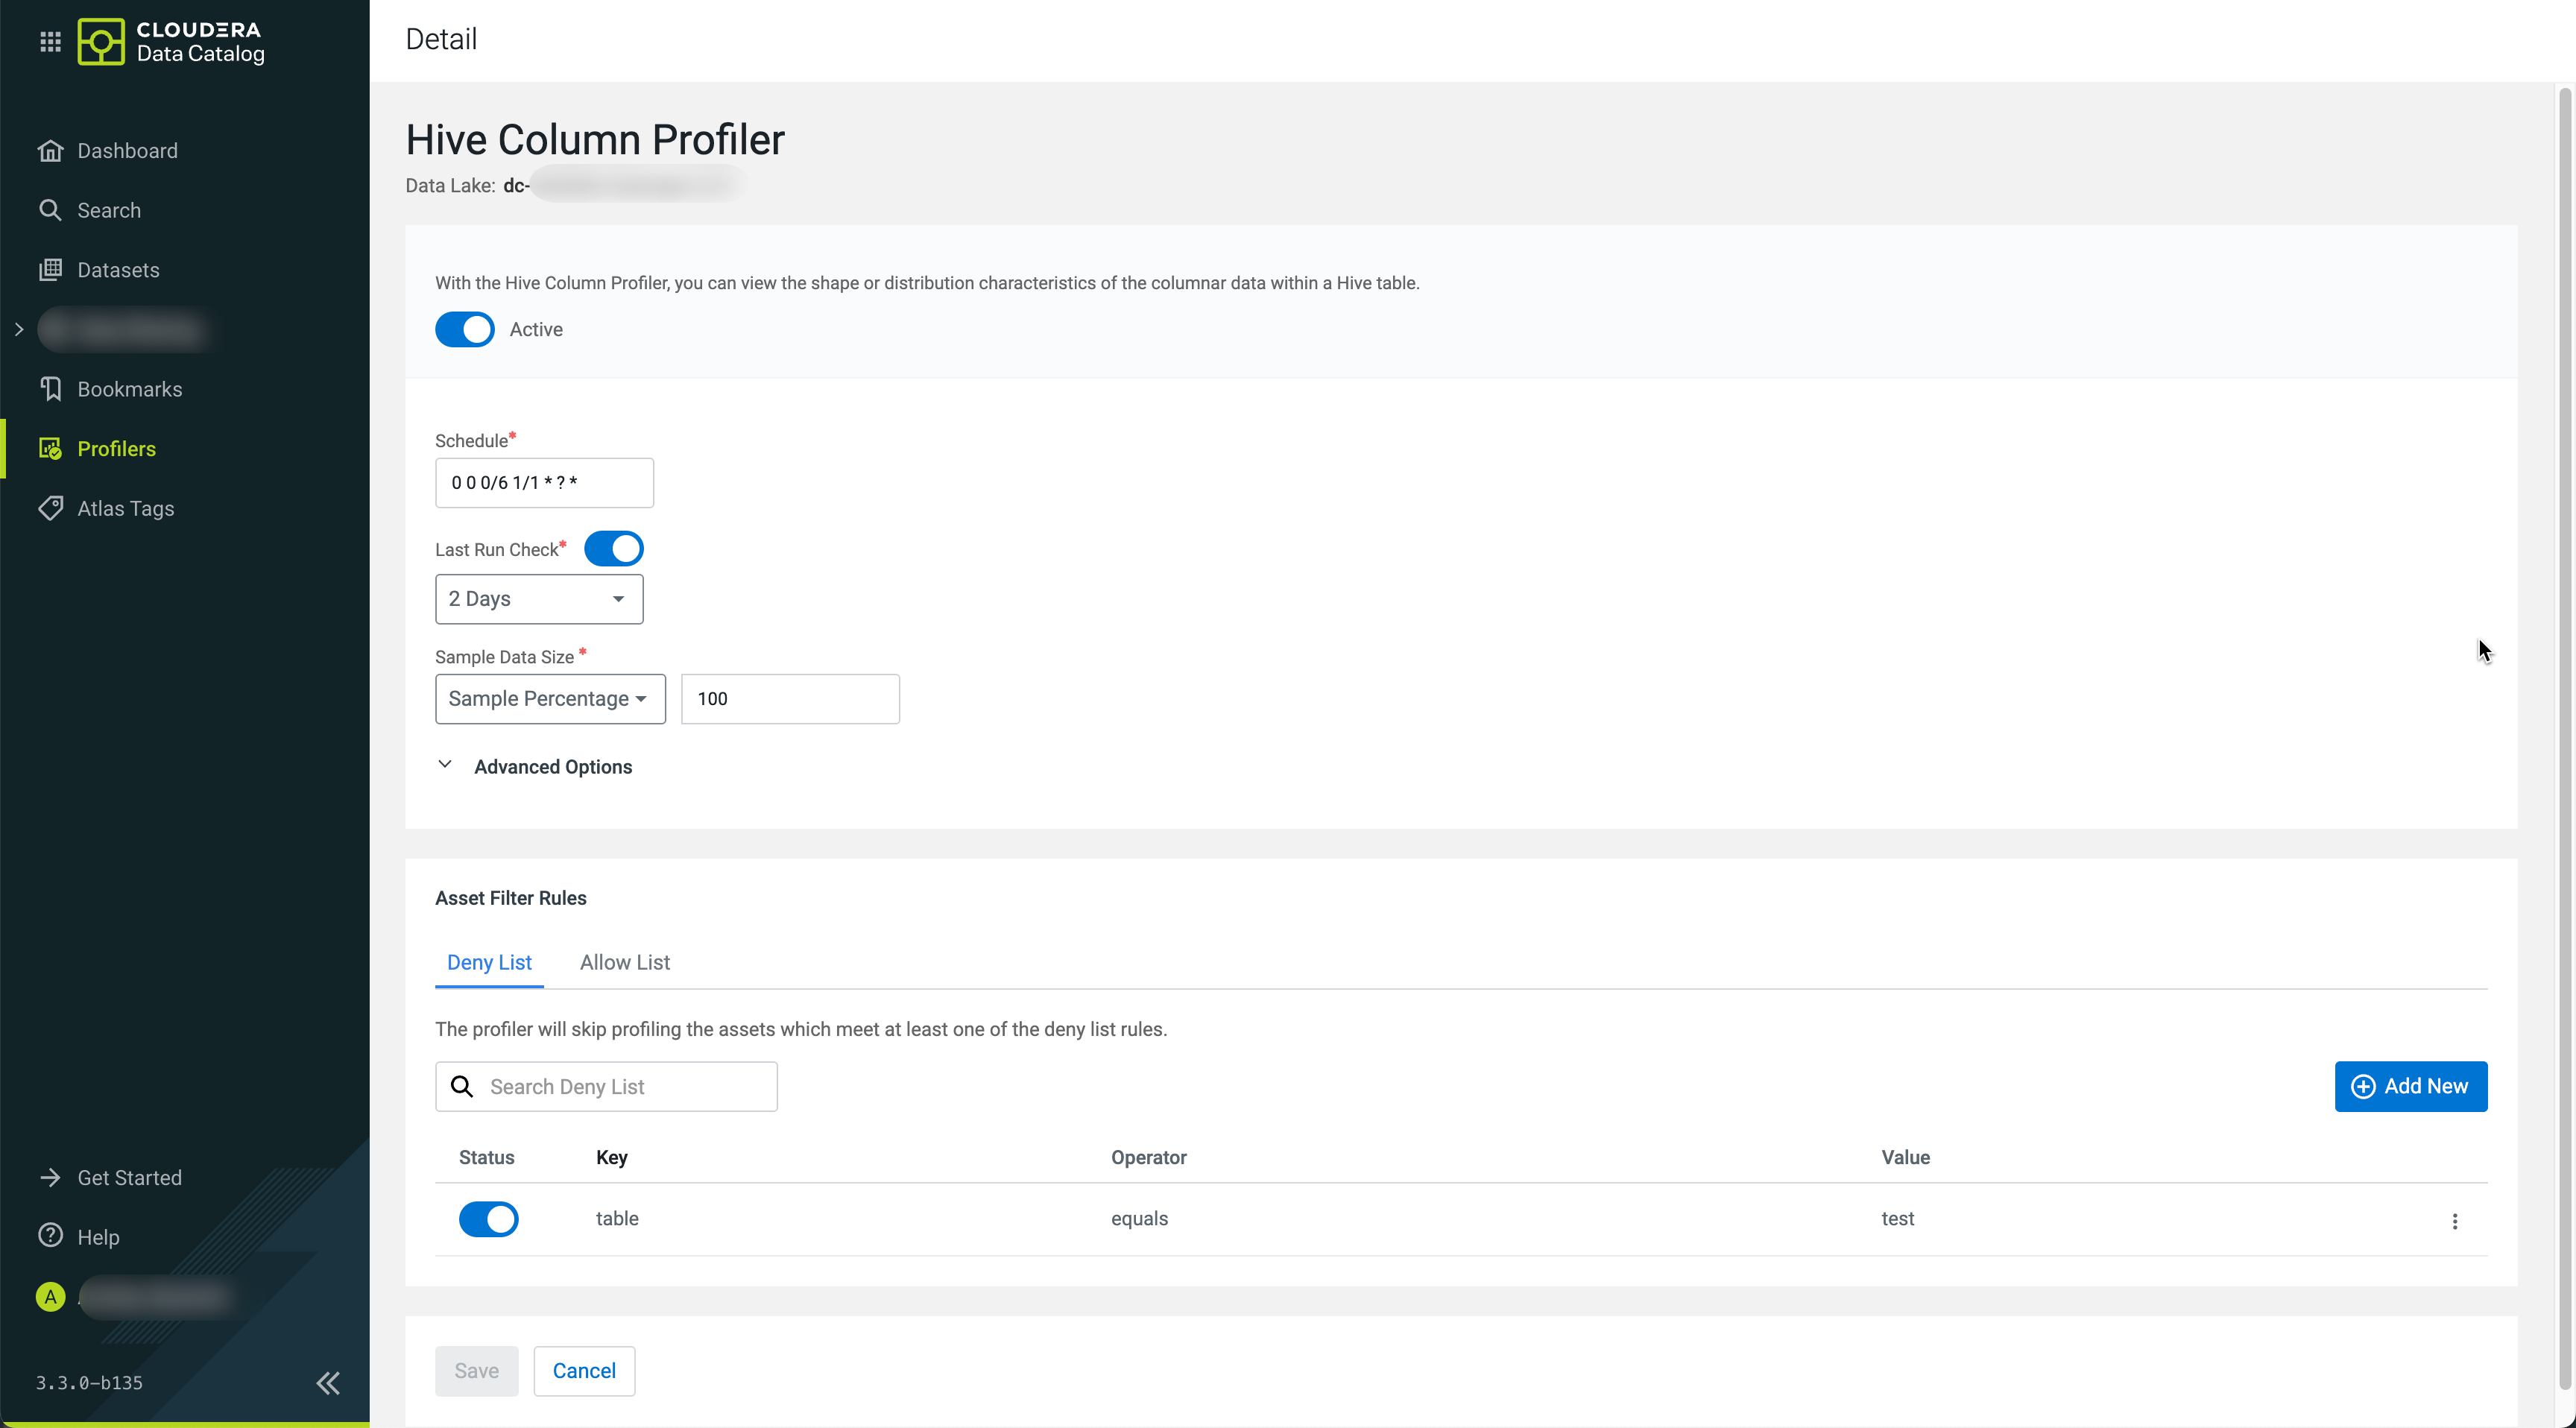The image size is (2576, 1428).
Task: Select the Deny List tab
Action: 489,962
